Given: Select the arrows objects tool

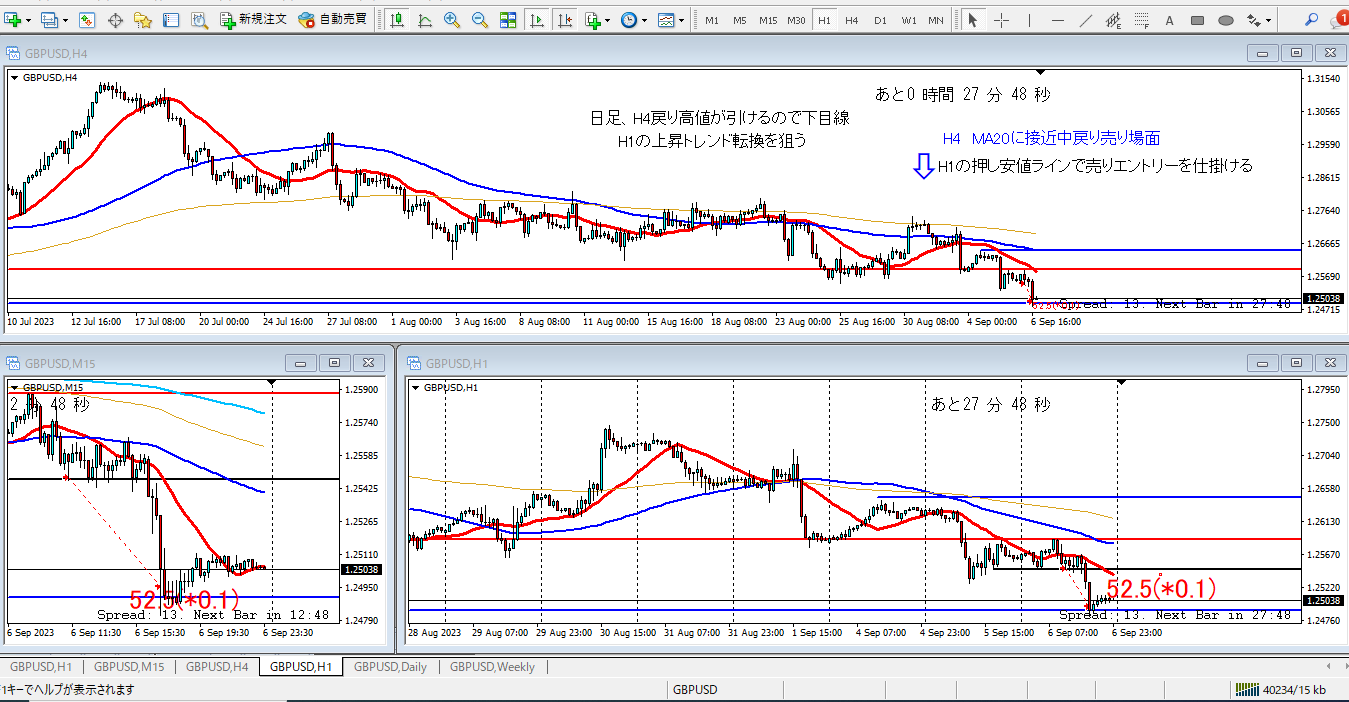Looking at the screenshot, I should click(1253, 20).
